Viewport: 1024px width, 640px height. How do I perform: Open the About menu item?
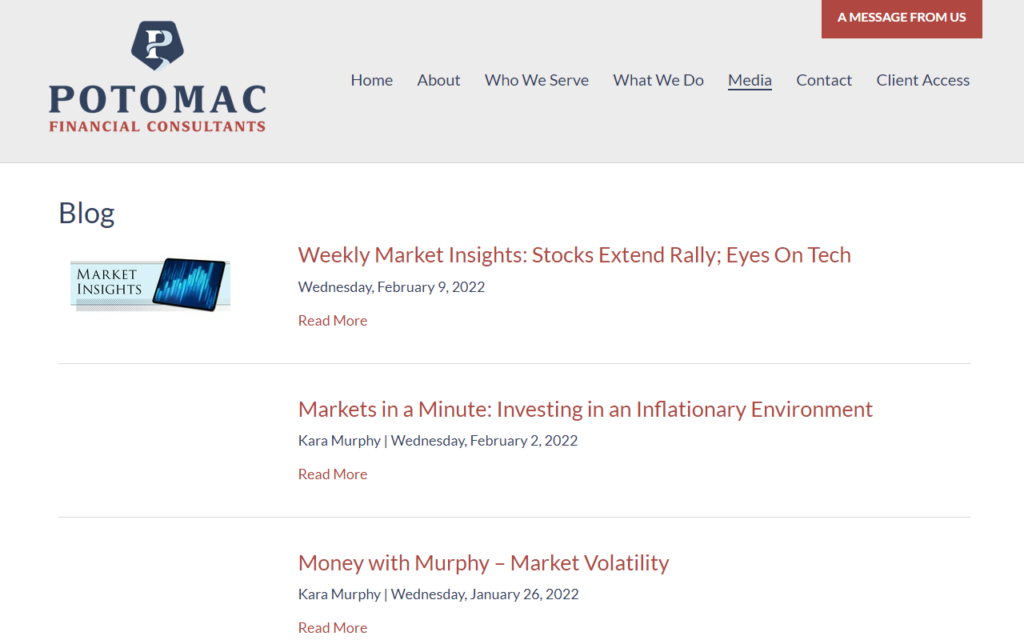click(438, 80)
